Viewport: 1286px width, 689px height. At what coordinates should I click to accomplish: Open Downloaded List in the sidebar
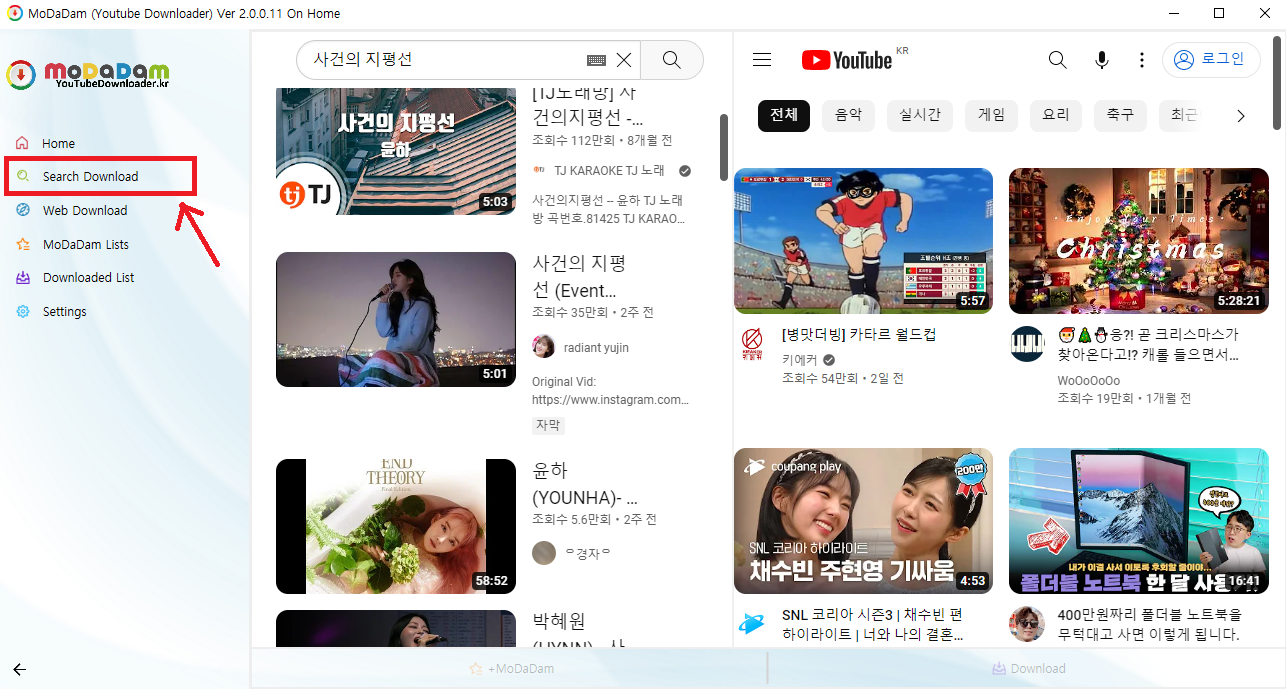(x=88, y=278)
